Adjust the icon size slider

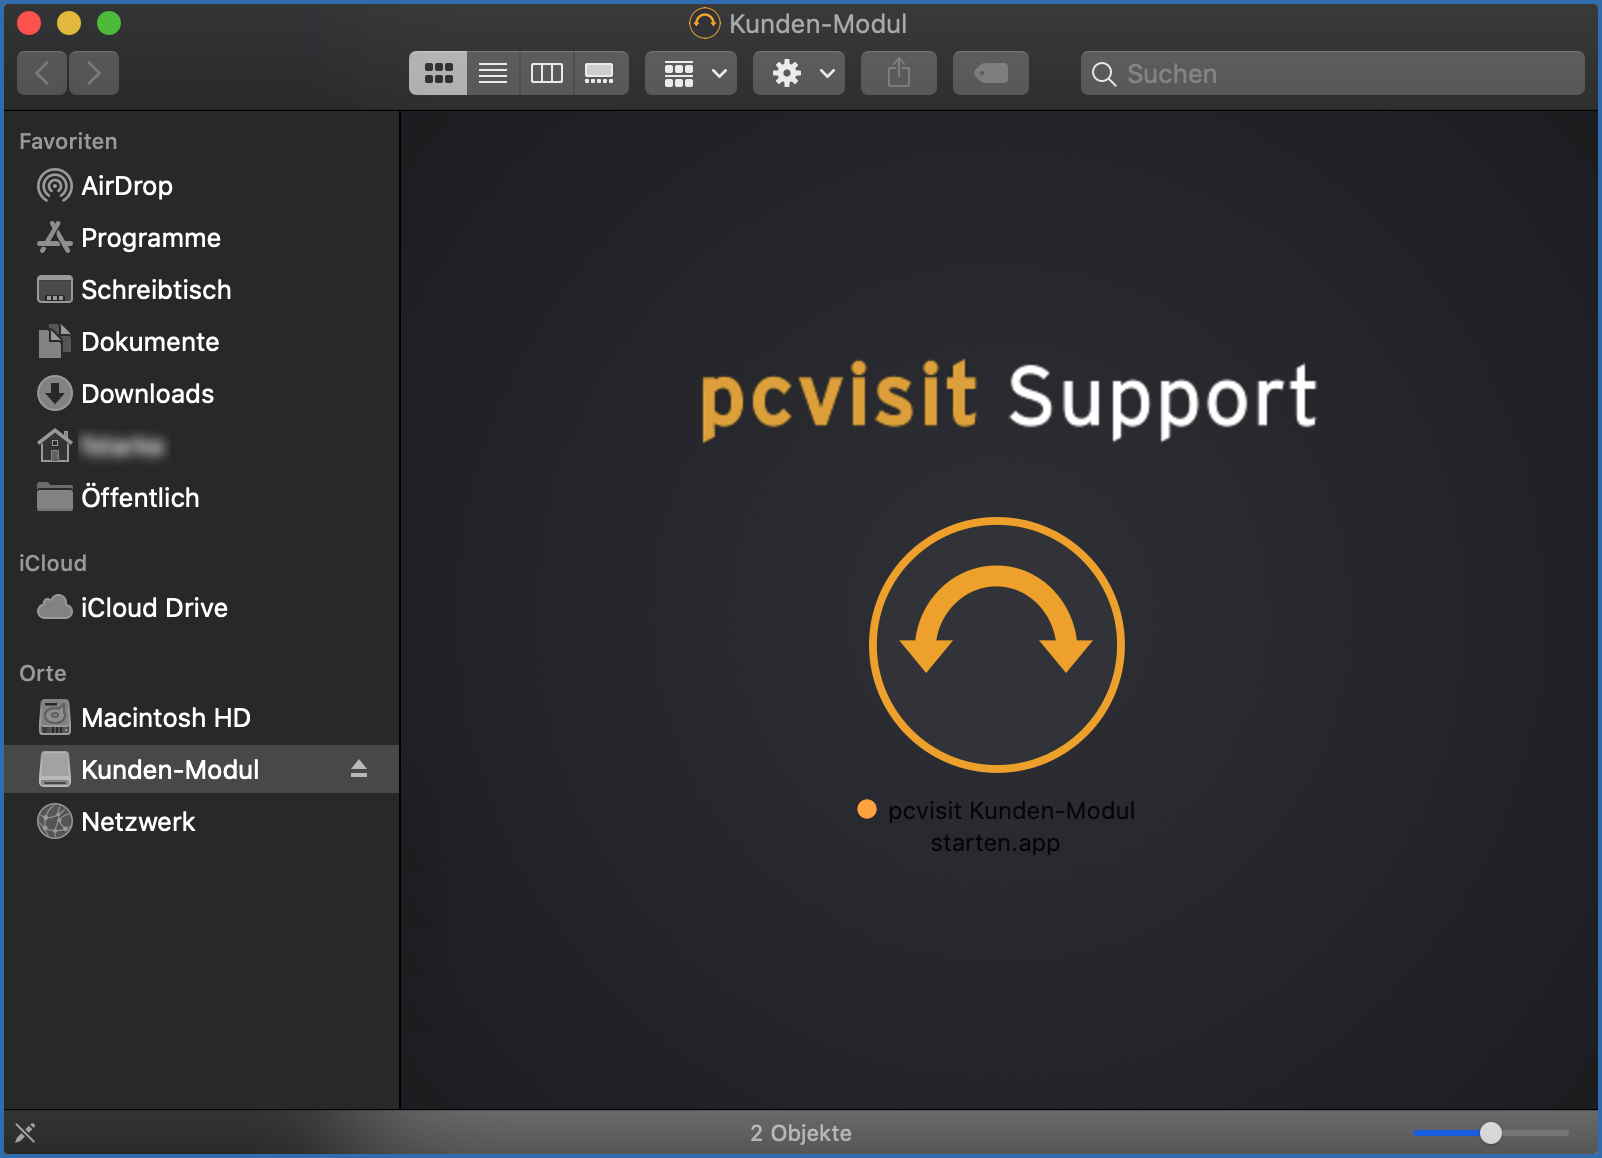pos(1490,1132)
